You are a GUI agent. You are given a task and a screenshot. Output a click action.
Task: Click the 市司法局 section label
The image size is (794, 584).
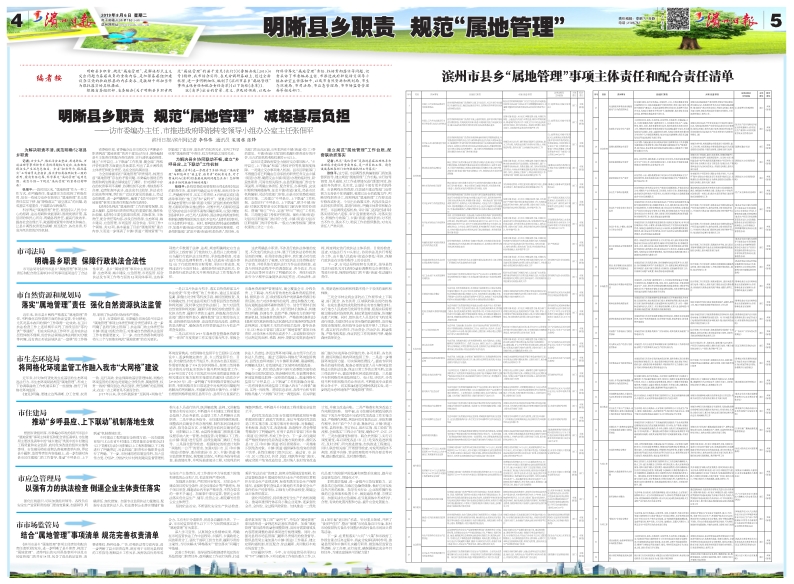coord(31,251)
